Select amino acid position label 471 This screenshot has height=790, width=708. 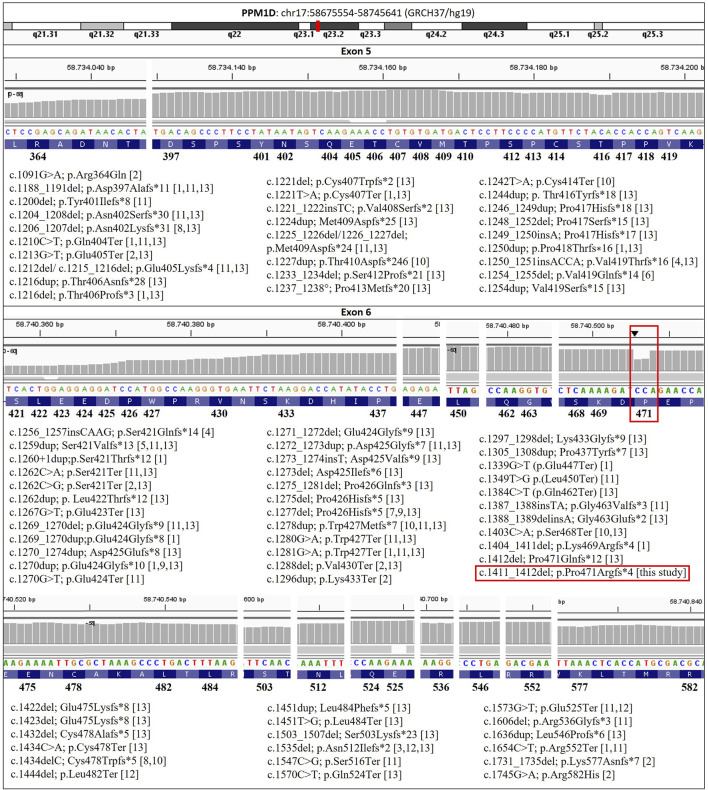644,414
